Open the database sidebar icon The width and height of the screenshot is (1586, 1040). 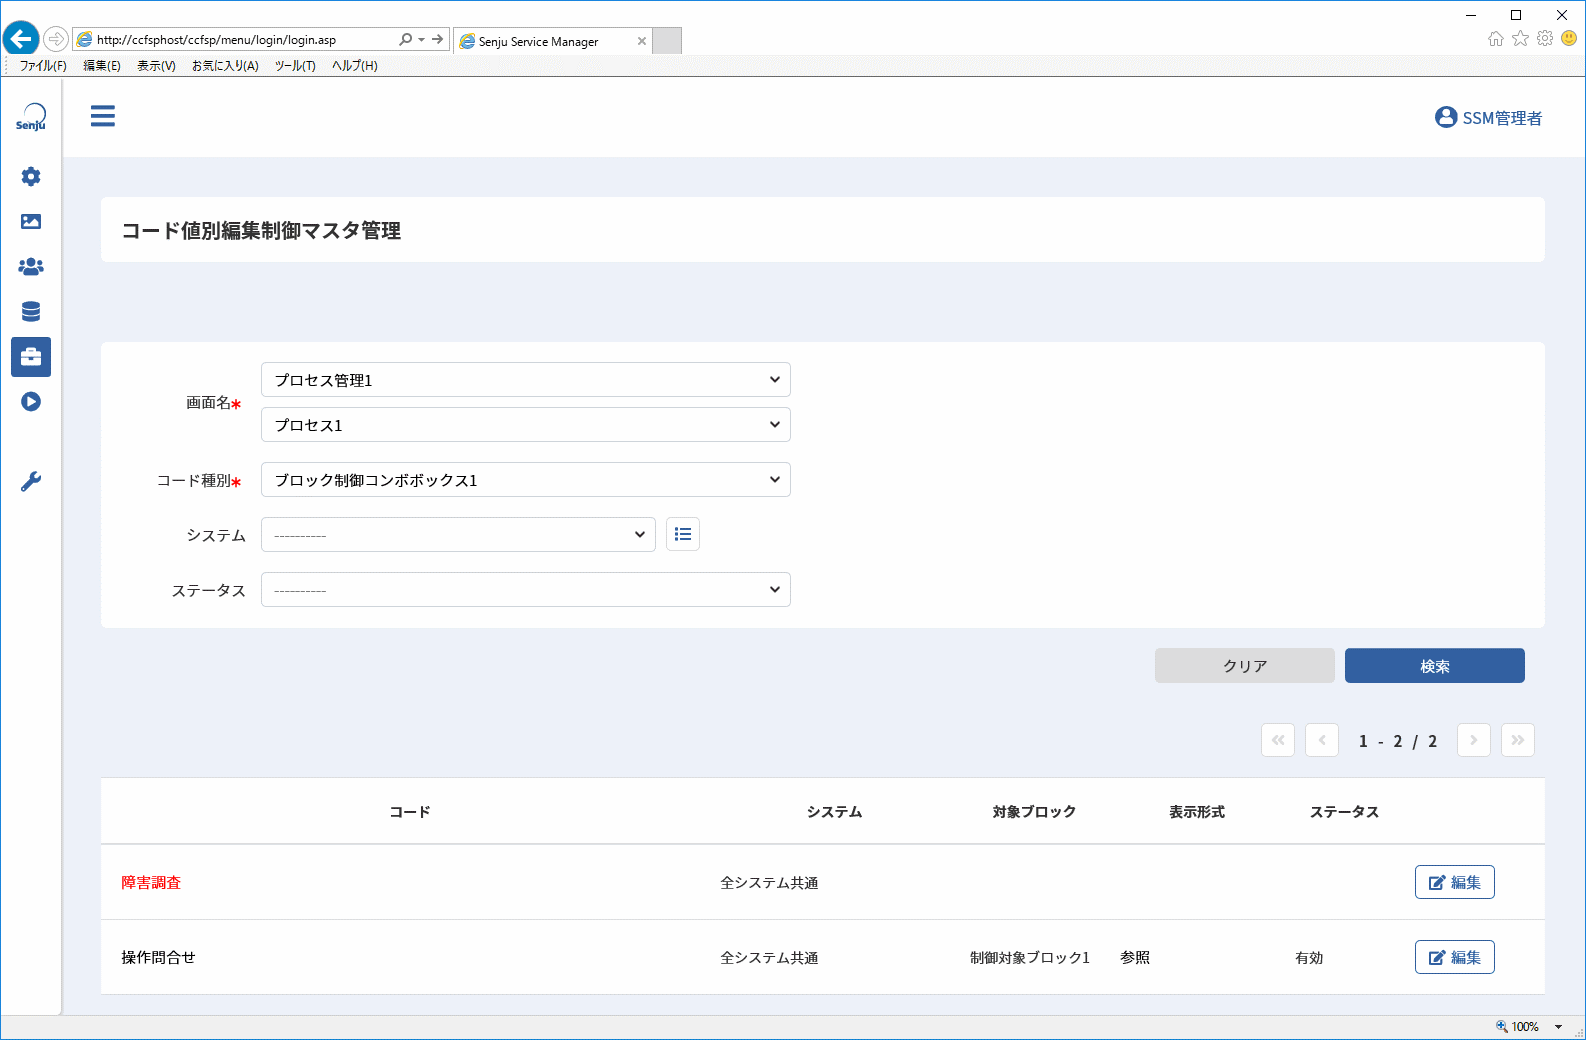pos(31,312)
